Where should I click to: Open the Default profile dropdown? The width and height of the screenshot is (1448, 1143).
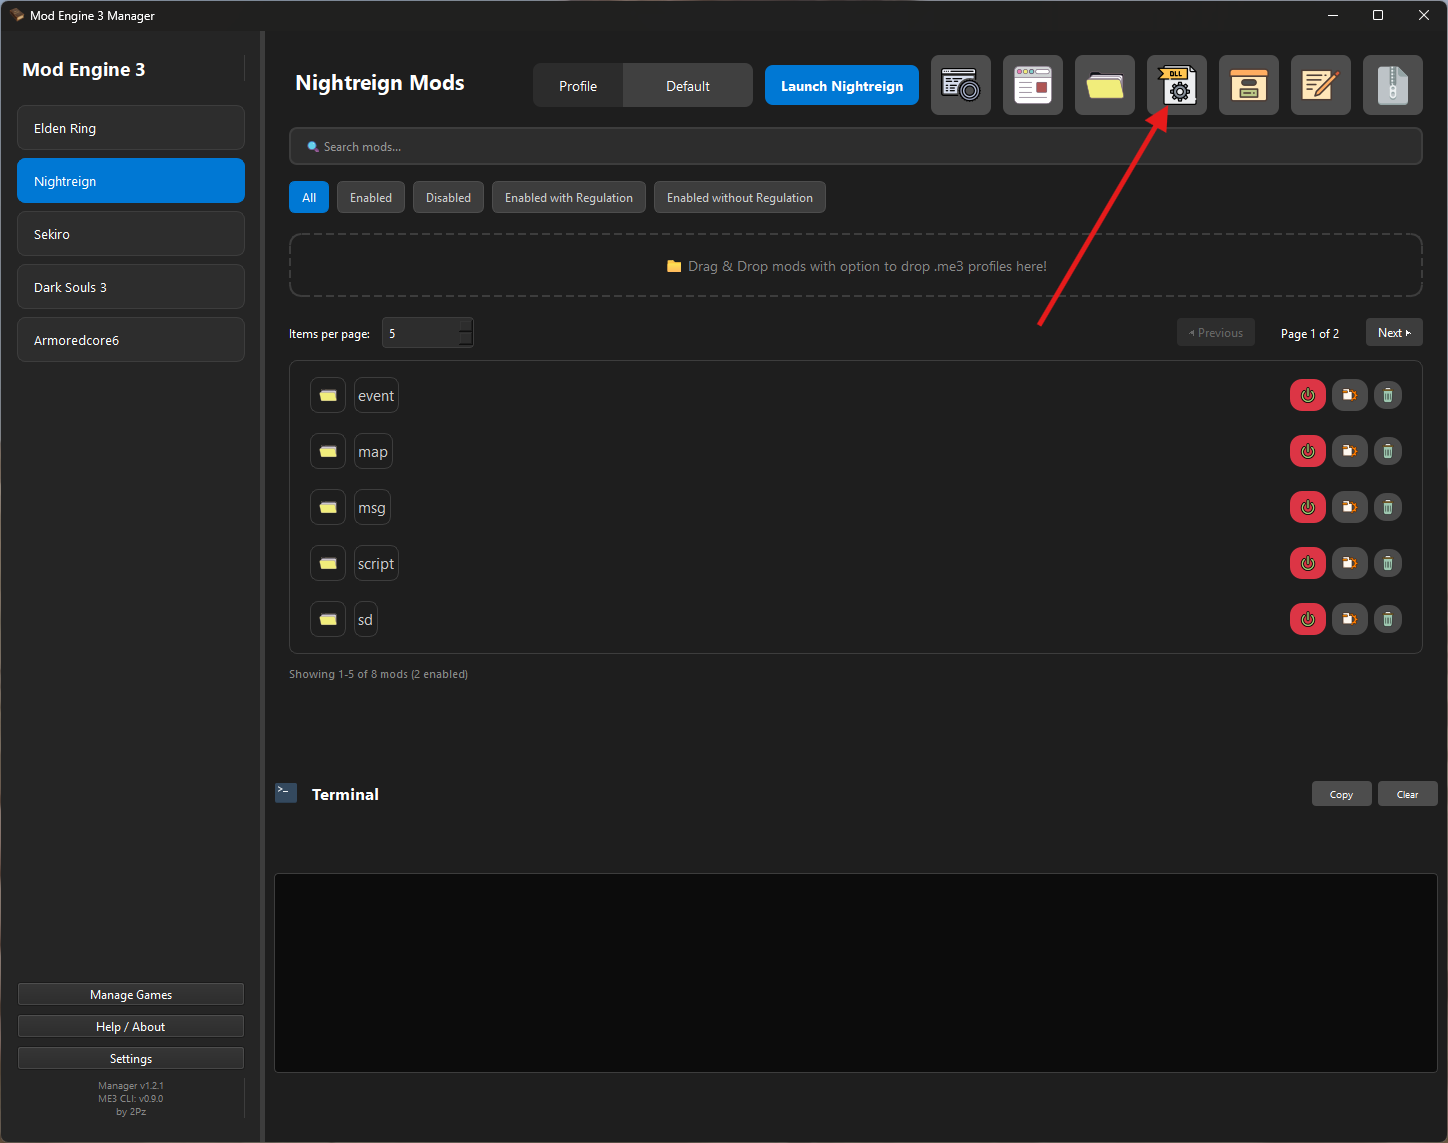tap(688, 86)
